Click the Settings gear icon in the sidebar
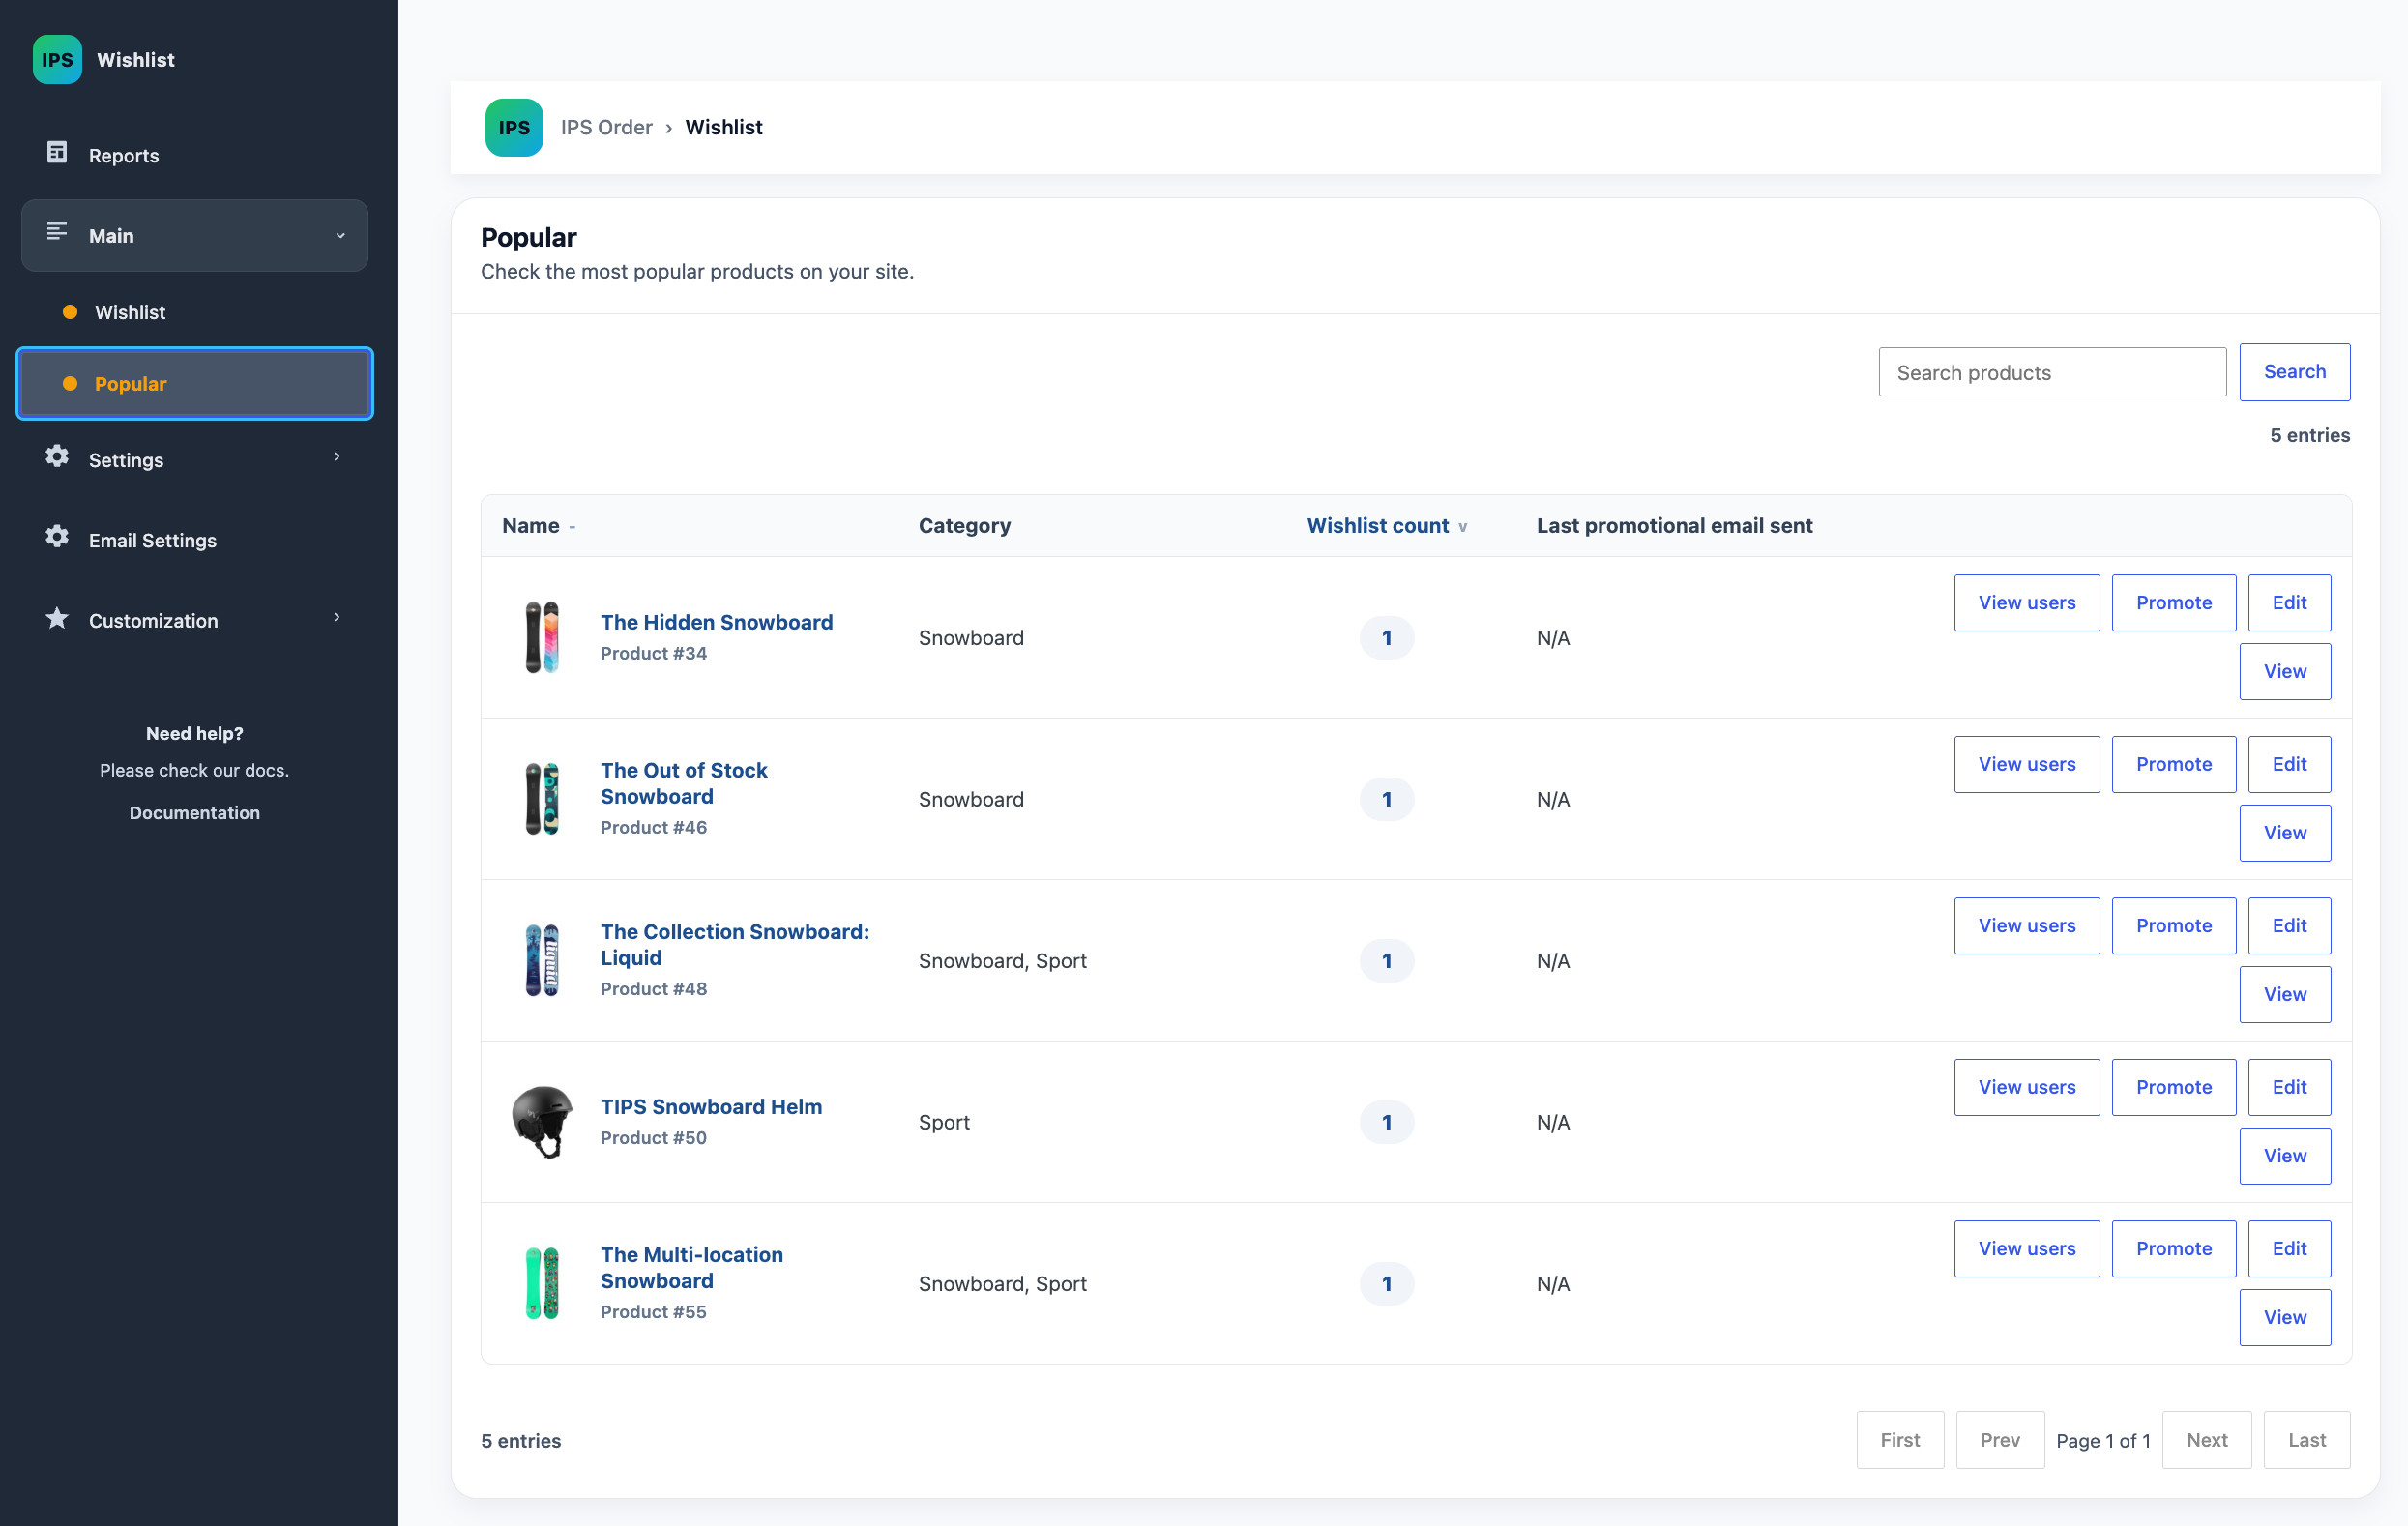2408x1526 pixels. pyautogui.click(x=57, y=457)
